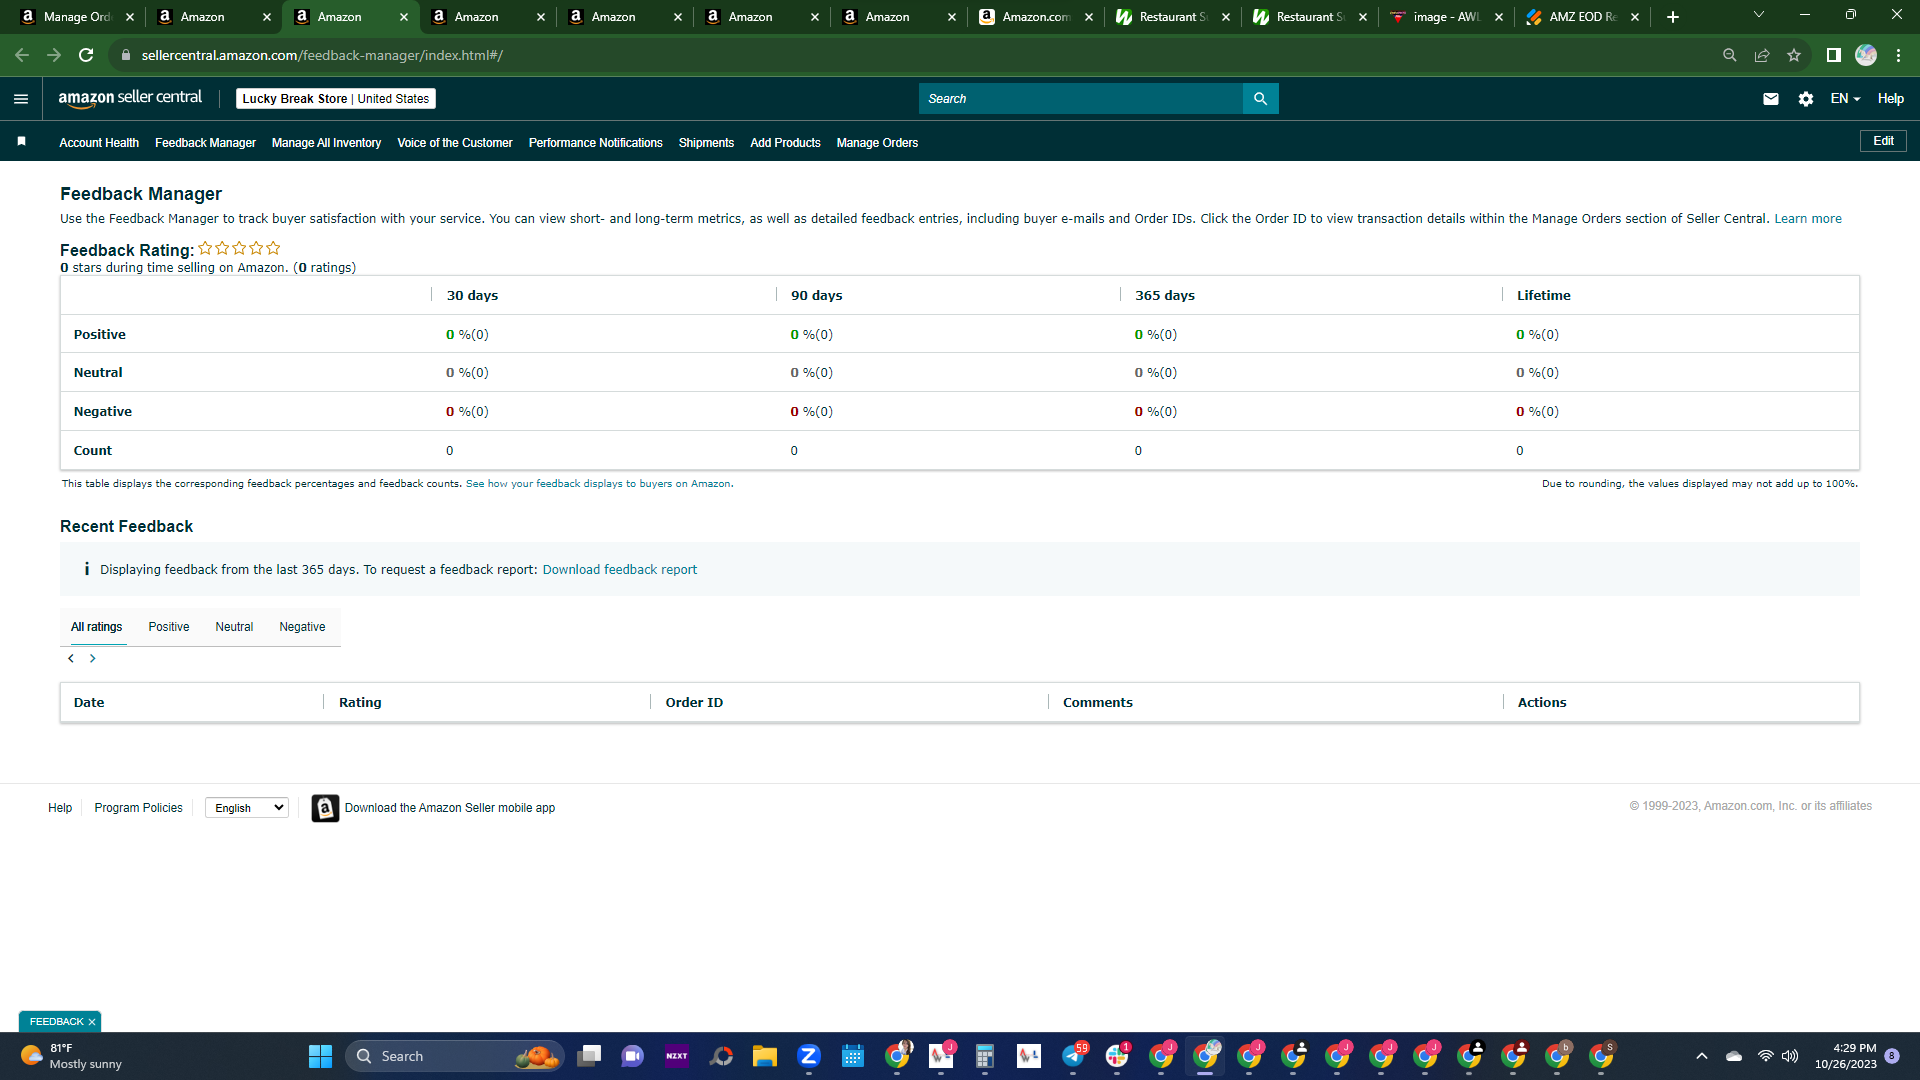1920x1080 pixels.
Task: Open Telegram from taskbar
Action: (x=1073, y=1056)
